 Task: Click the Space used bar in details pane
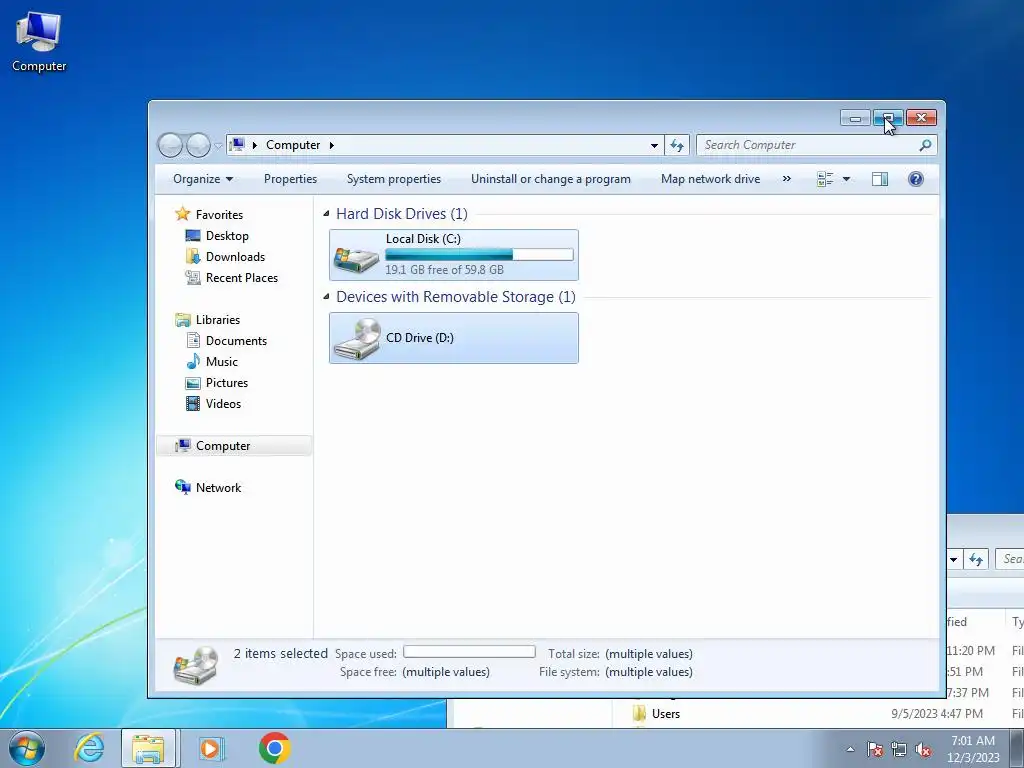coord(469,651)
